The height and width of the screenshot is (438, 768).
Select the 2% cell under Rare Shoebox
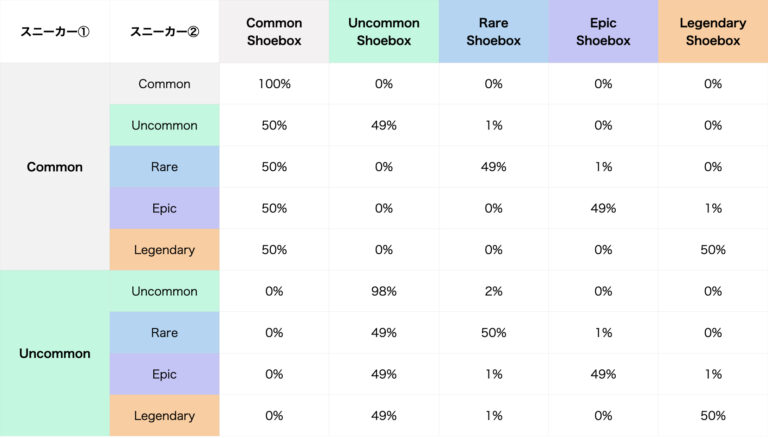tap(493, 291)
